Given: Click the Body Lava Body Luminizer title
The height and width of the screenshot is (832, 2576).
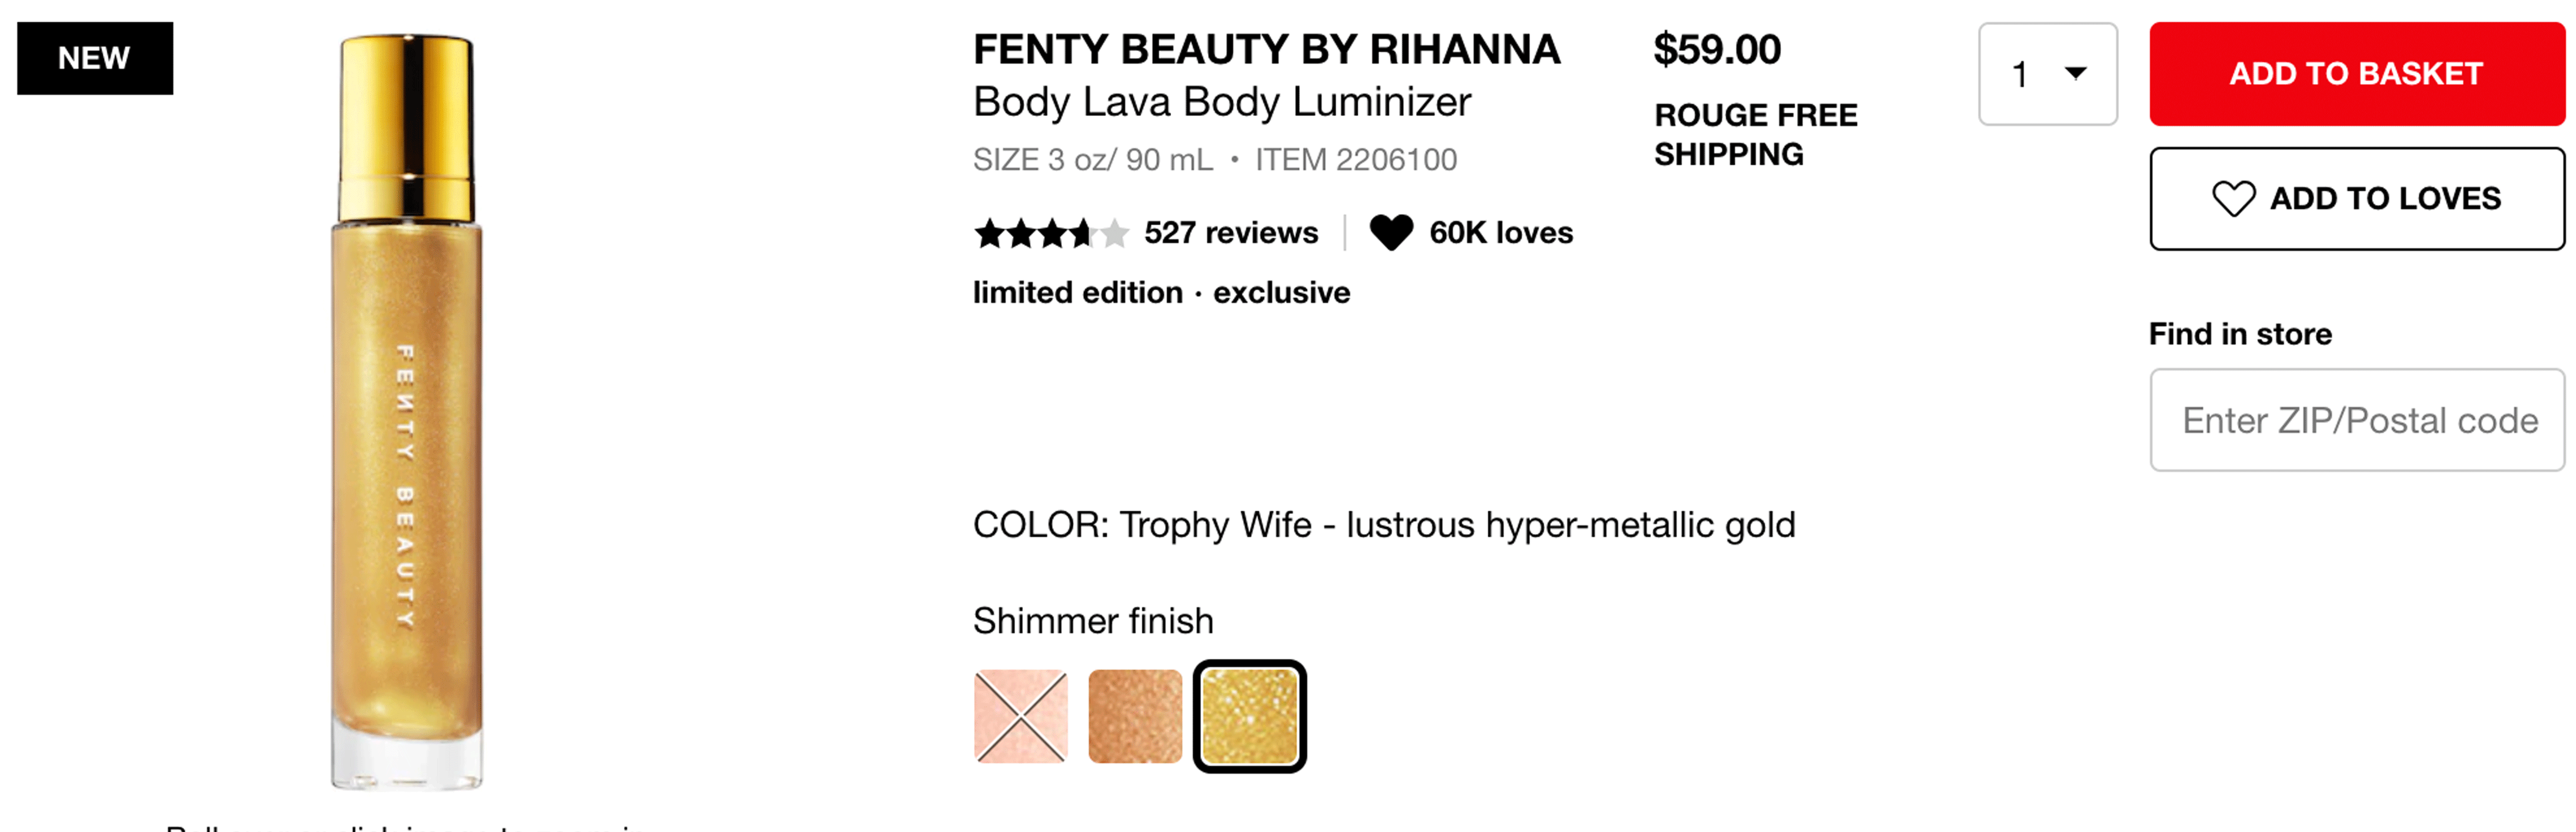Looking at the screenshot, I should (x=1222, y=102).
